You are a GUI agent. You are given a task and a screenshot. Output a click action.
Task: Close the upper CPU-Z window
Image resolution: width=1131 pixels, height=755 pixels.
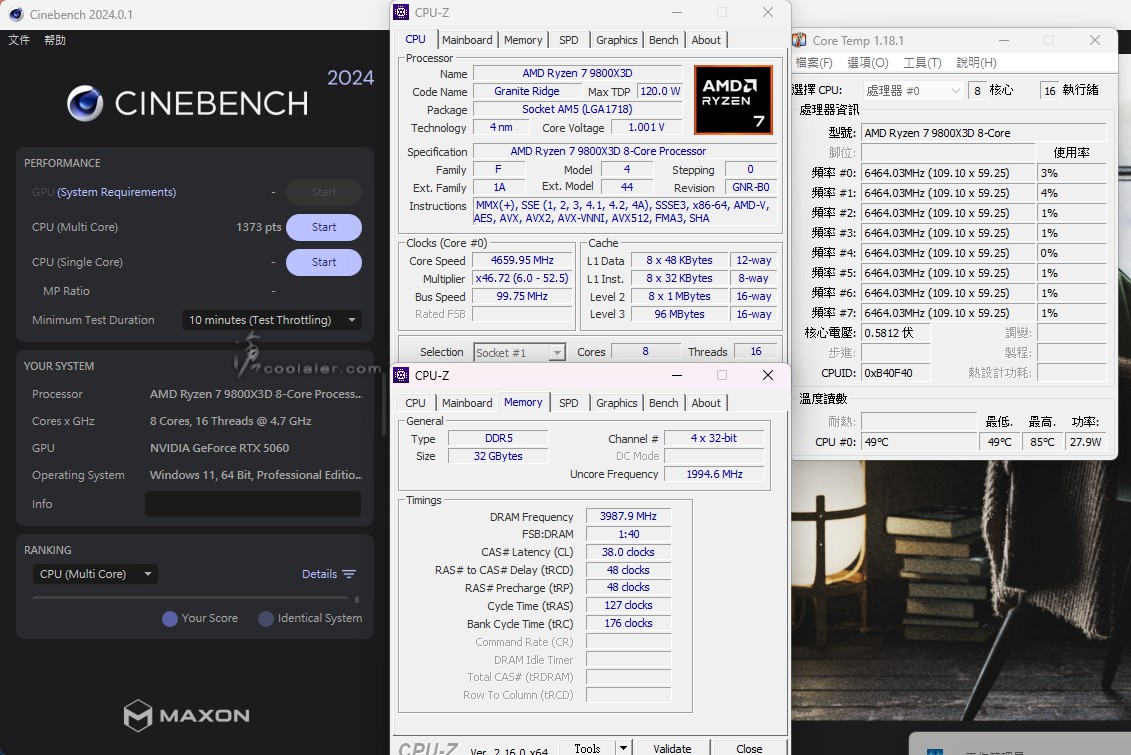click(x=767, y=12)
